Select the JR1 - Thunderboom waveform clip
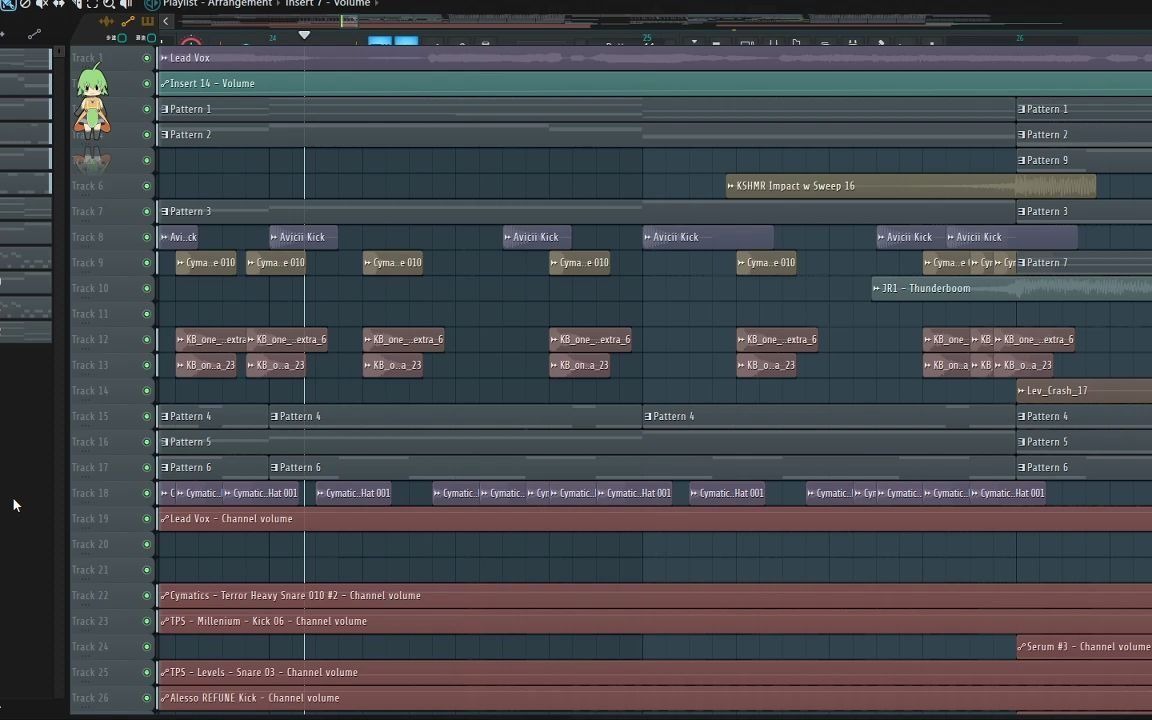Screen dimensions: 1152x720 tap(1012, 288)
